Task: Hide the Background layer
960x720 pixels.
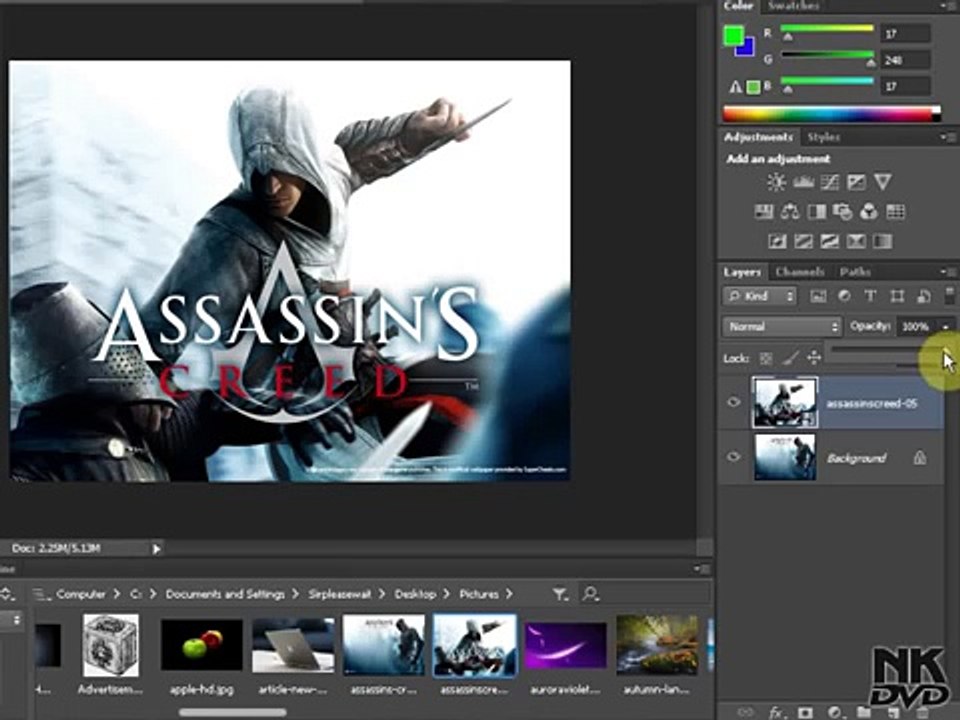Action: click(733, 457)
